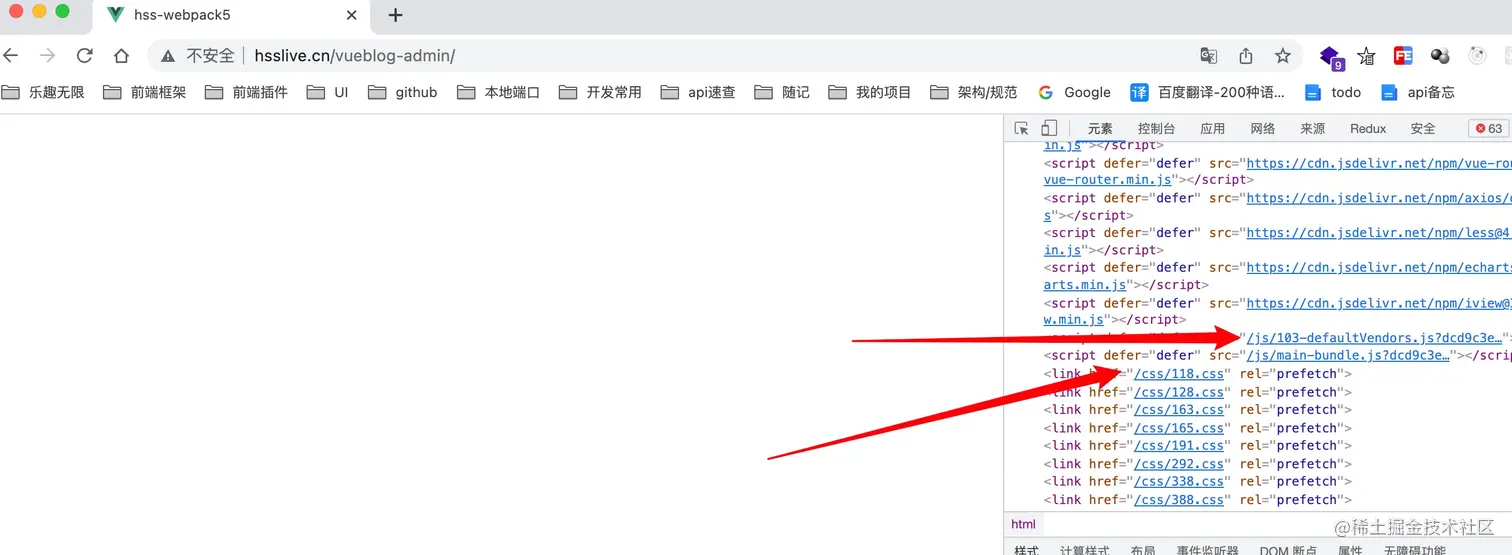Open the UI bookmark folder
Screen dimensions: 1512x555
(328, 92)
